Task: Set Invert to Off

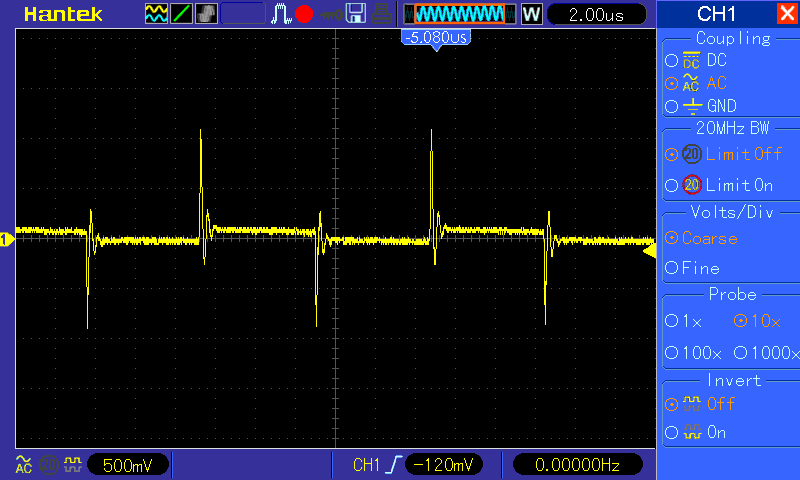Action: 700,404
